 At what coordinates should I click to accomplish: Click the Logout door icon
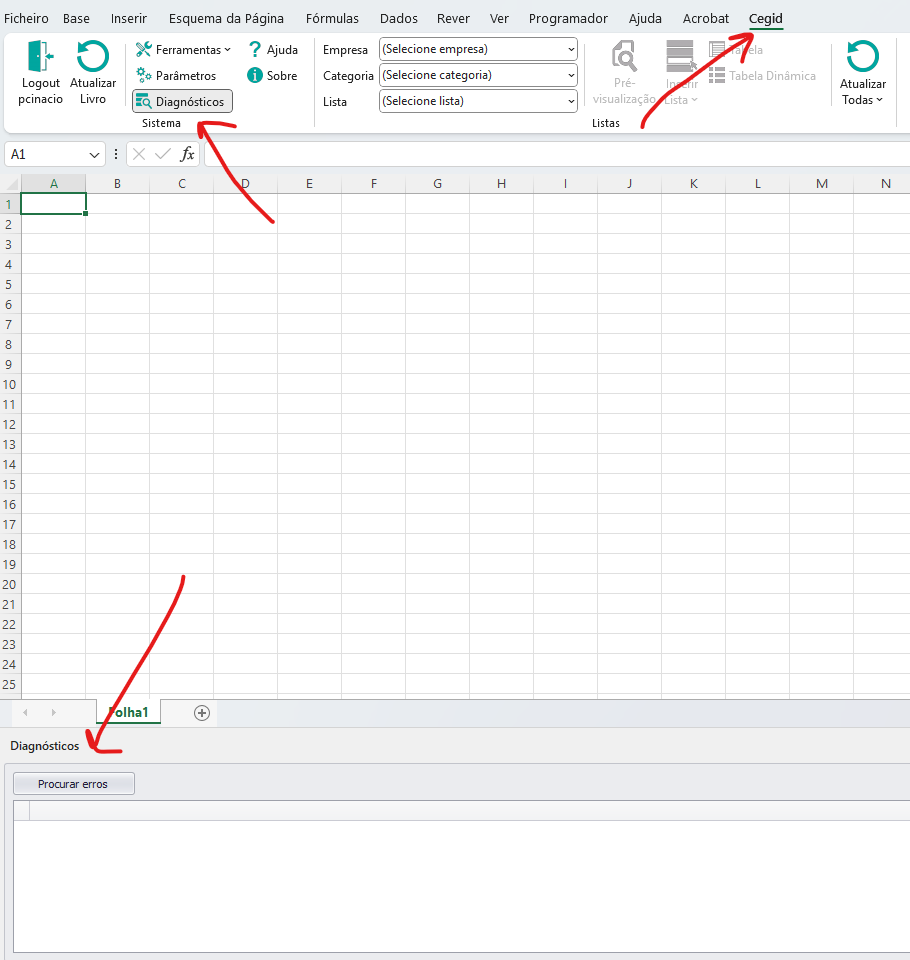(40, 56)
